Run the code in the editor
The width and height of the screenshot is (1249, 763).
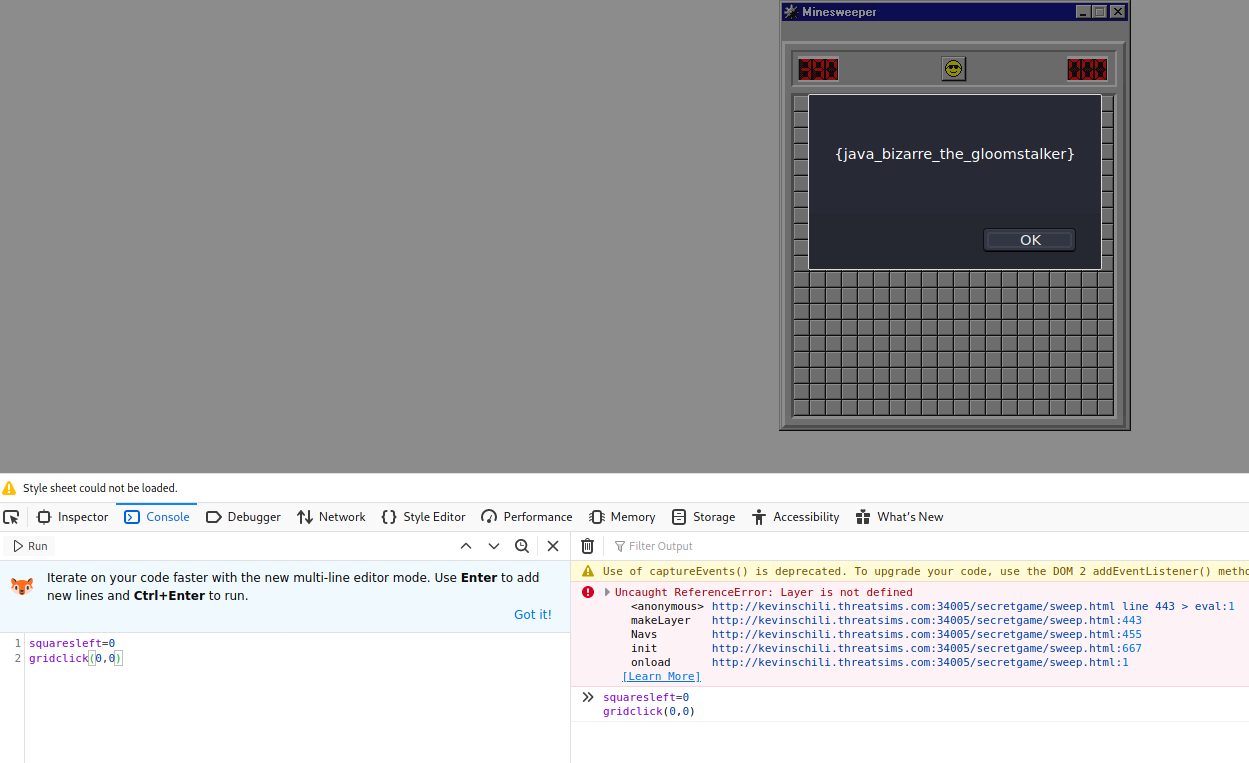pyautogui.click(x=30, y=546)
